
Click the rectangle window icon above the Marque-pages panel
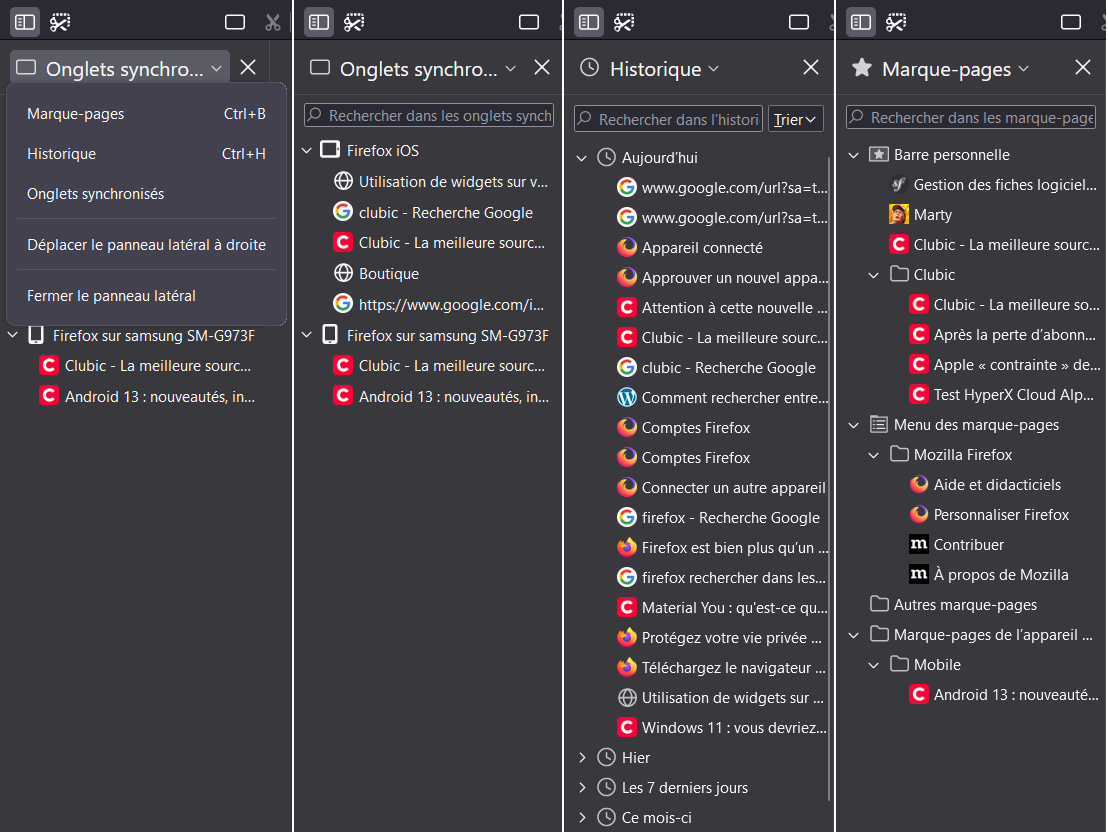pos(1071,22)
